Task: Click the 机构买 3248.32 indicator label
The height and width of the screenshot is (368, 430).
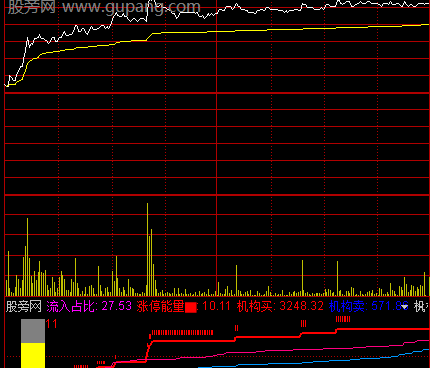Action: point(280,306)
